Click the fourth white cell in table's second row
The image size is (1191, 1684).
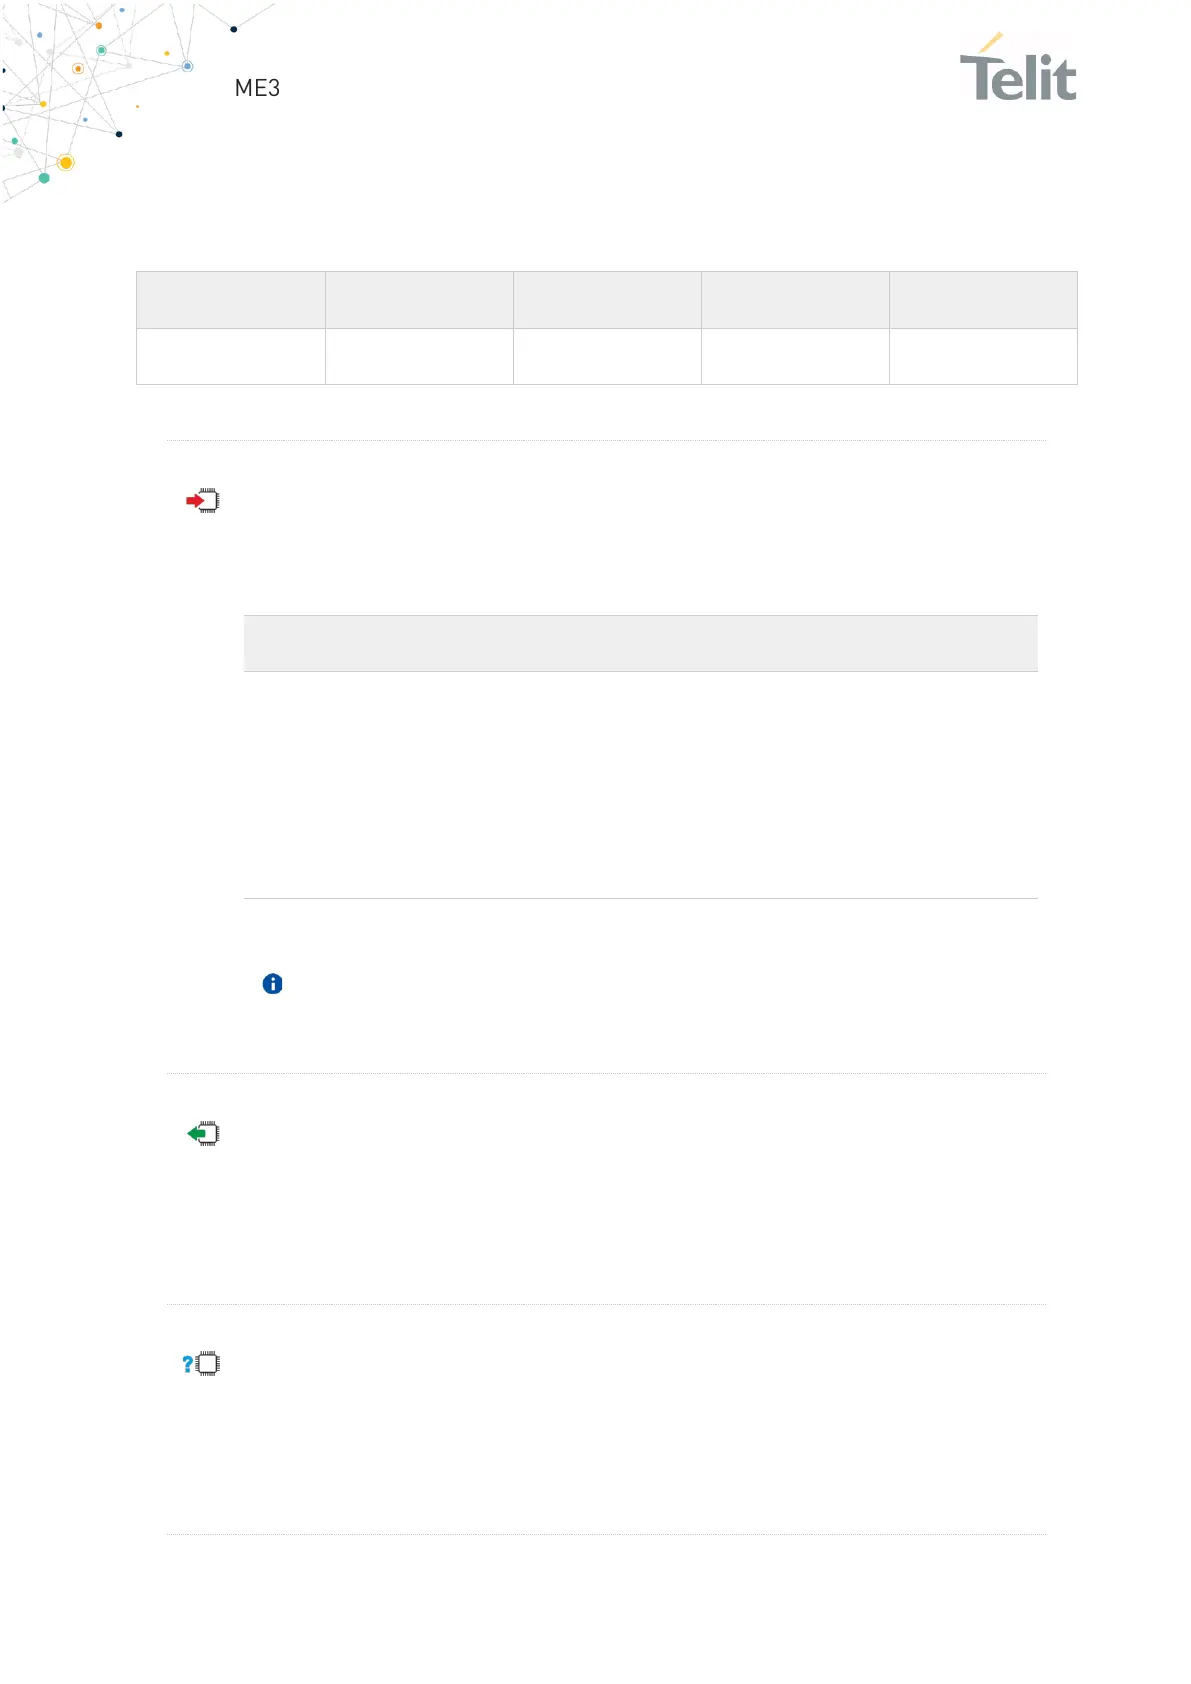[795, 357]
